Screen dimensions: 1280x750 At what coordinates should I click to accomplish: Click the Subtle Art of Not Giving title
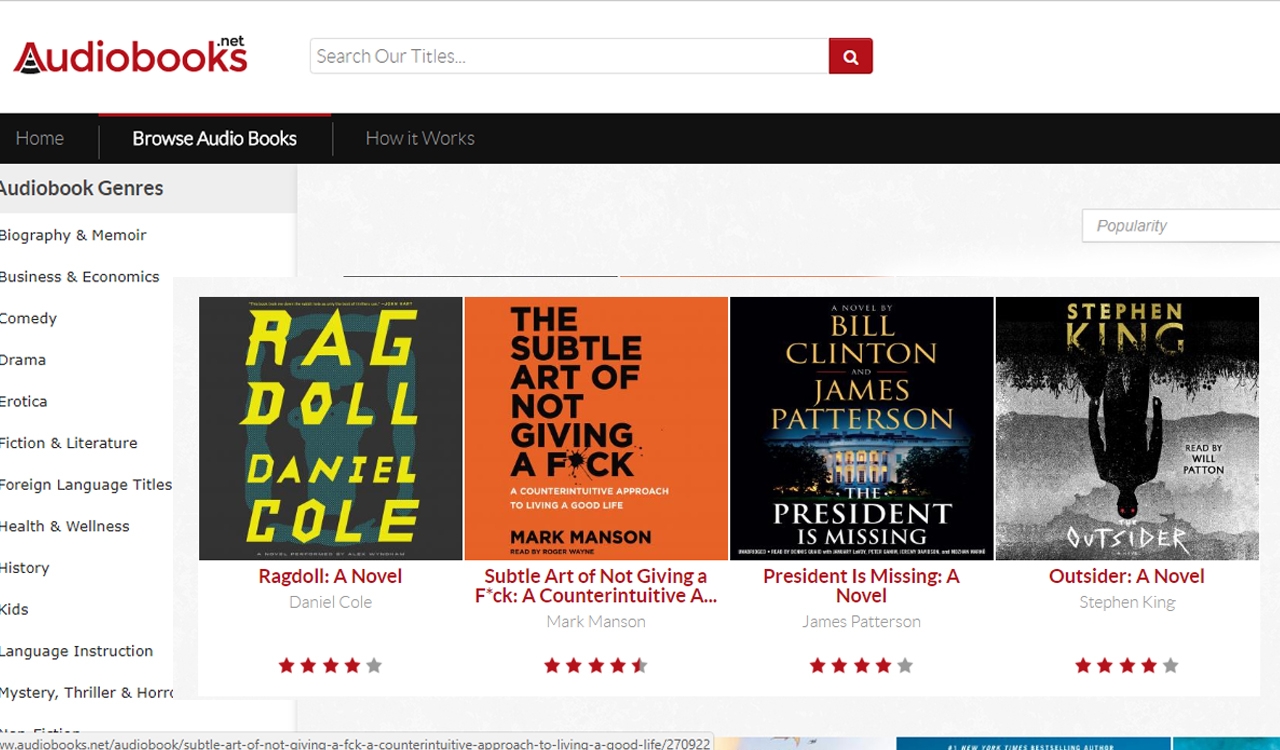(x=596, y=586)
